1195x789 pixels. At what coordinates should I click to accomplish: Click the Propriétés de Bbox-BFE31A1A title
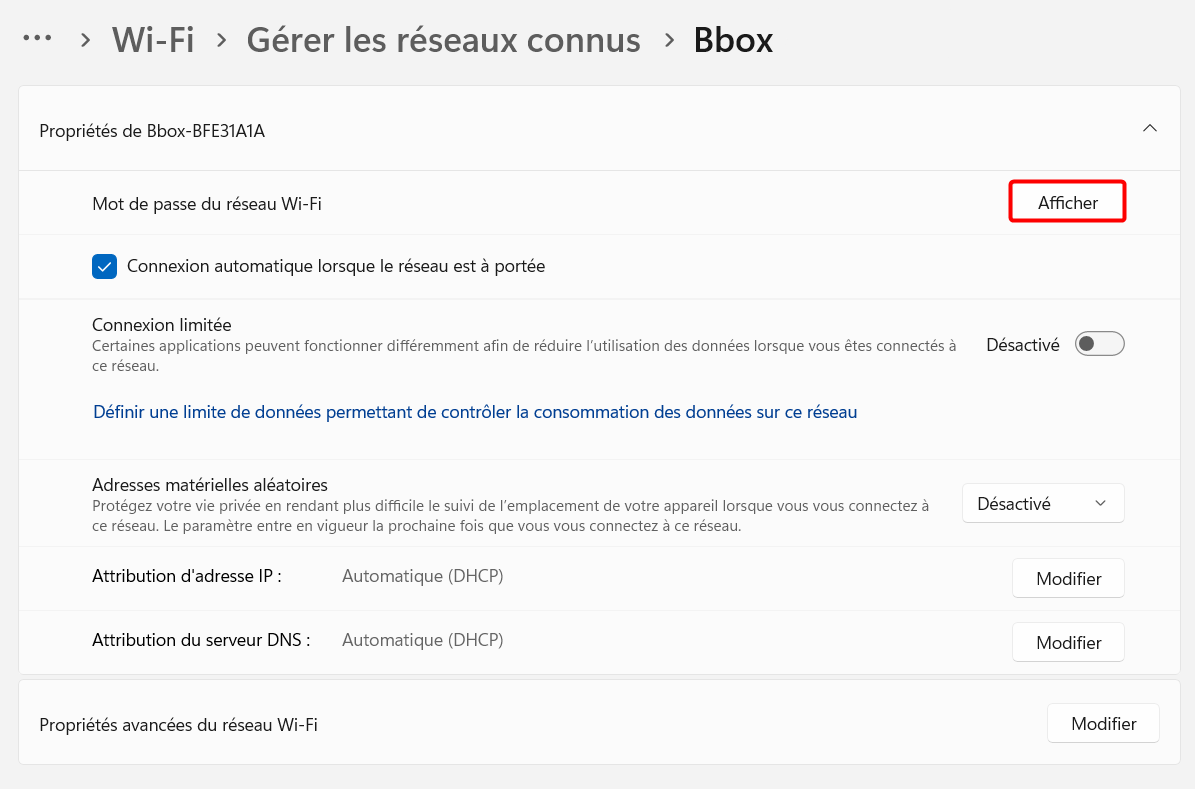pyautogui.click(x=152, y=131)
